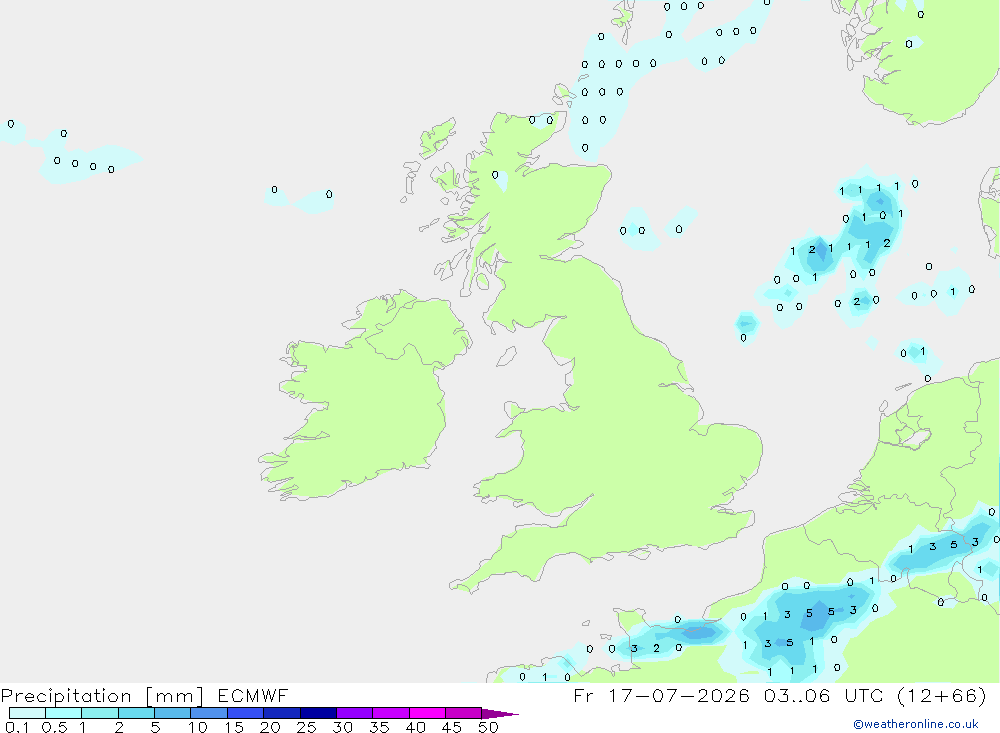Click the 45–50 mm legend swatch

(464, 713)
